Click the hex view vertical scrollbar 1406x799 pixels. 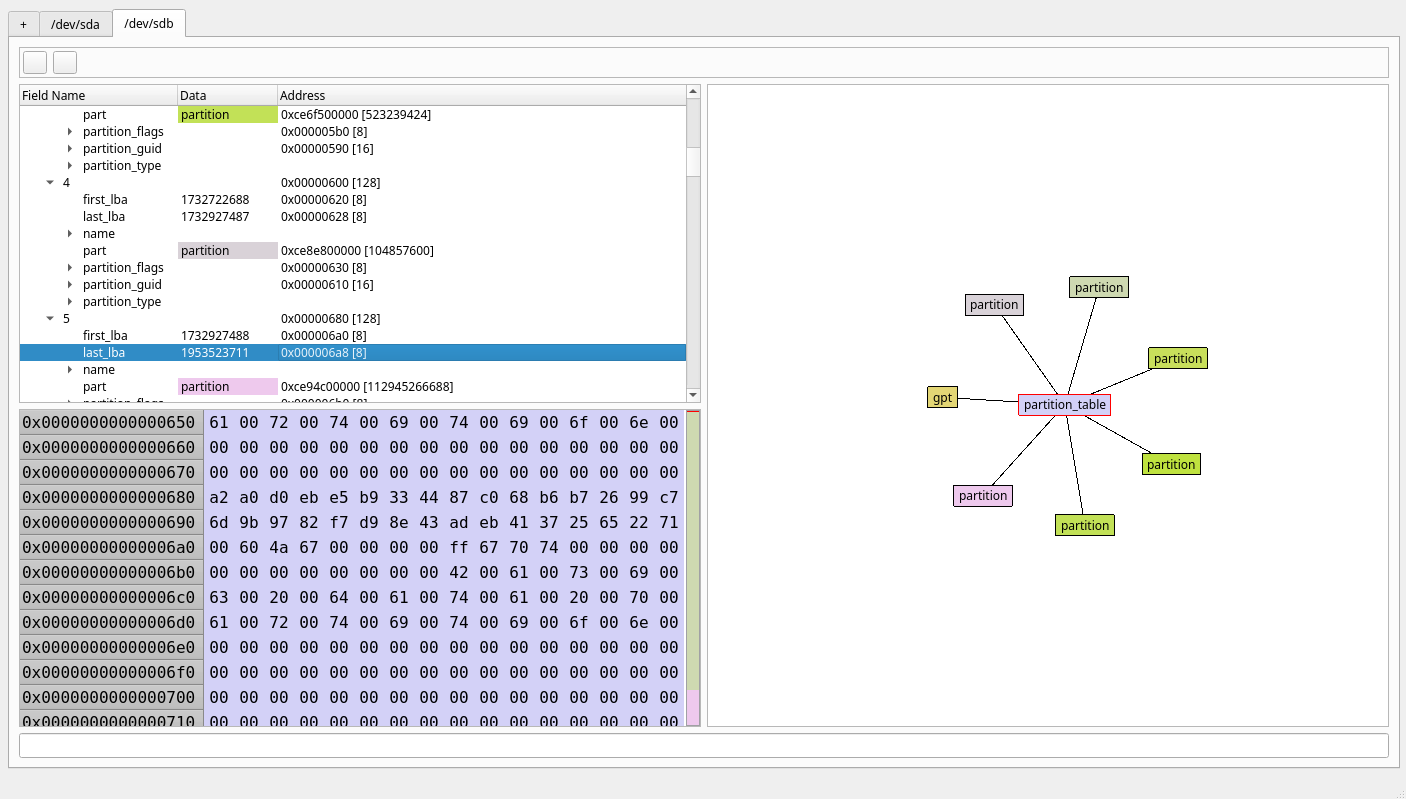[693, 568]
